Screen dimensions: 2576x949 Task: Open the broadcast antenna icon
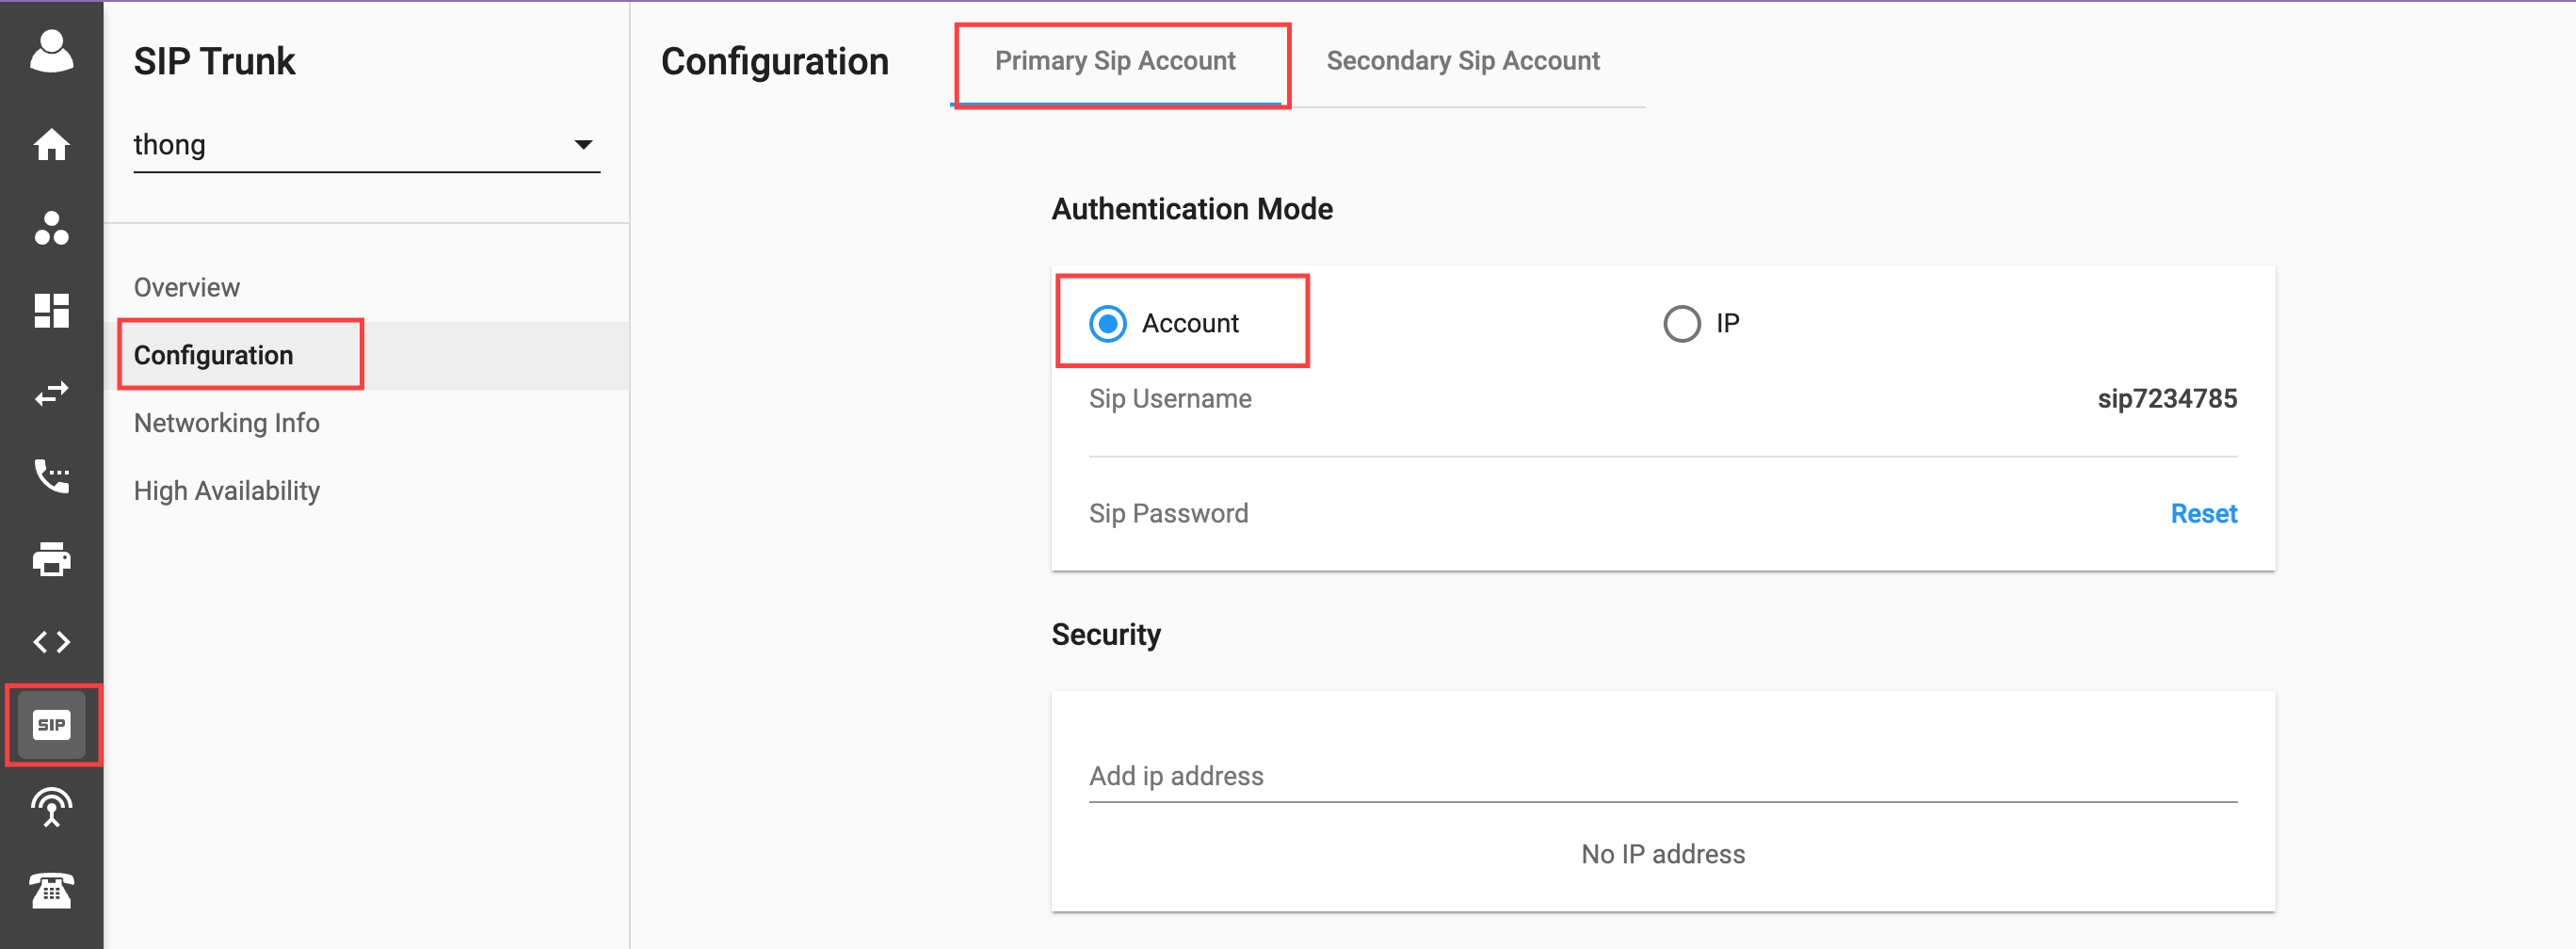coord(51,807)
